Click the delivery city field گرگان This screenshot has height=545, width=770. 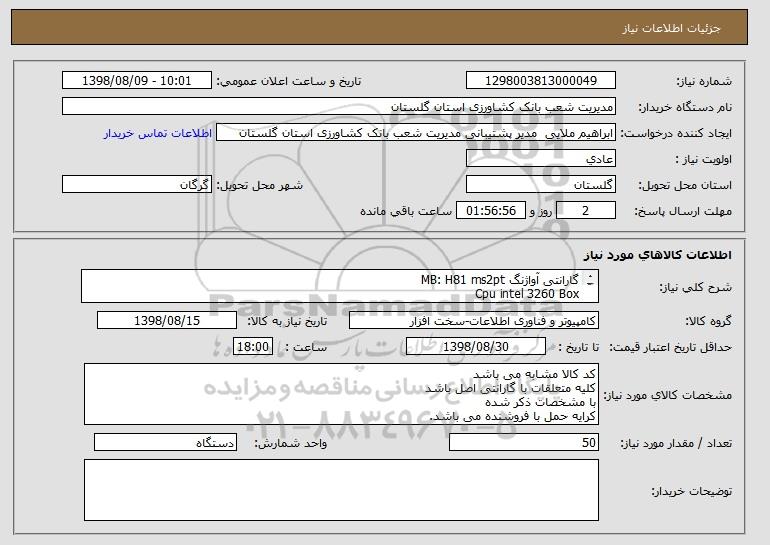(x=137, y=185)
